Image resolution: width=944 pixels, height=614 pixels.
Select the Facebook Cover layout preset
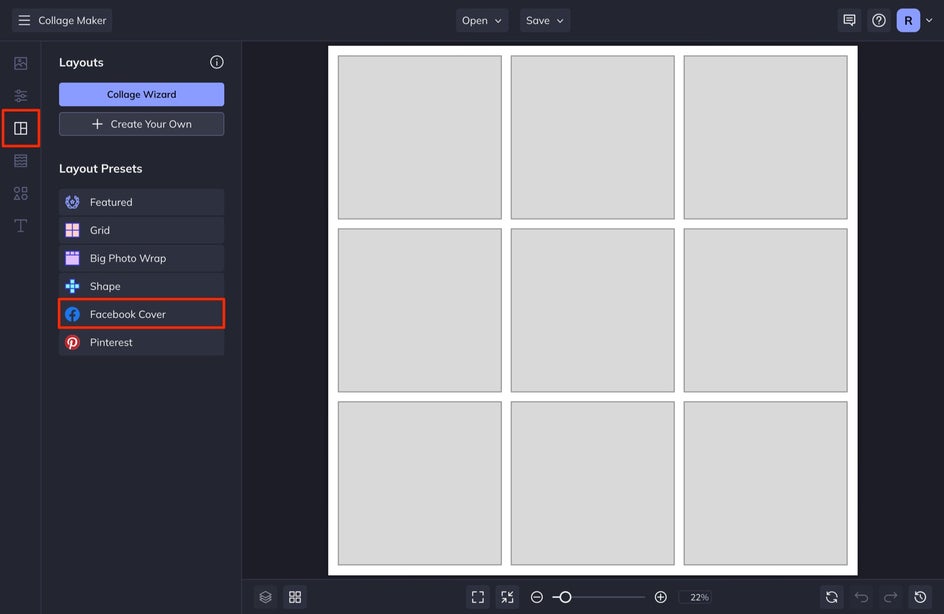(141, 314)
